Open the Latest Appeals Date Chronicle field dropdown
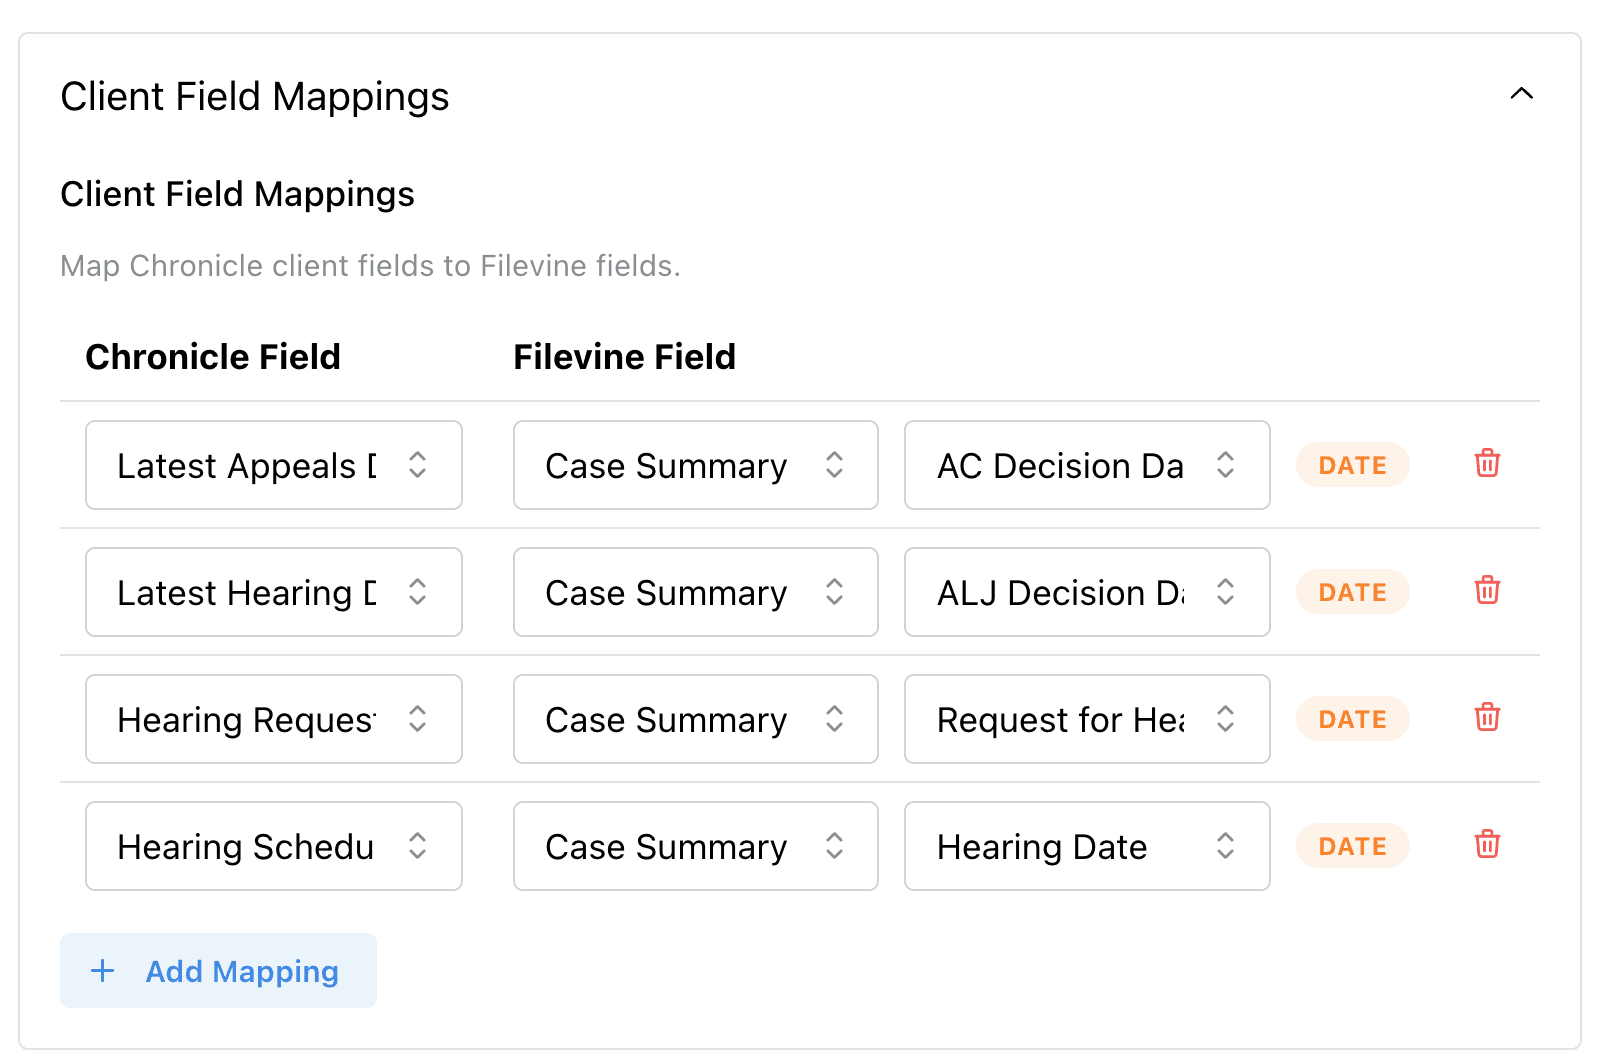This screenshot has width=1608, height=1062. tap(273, 465)
